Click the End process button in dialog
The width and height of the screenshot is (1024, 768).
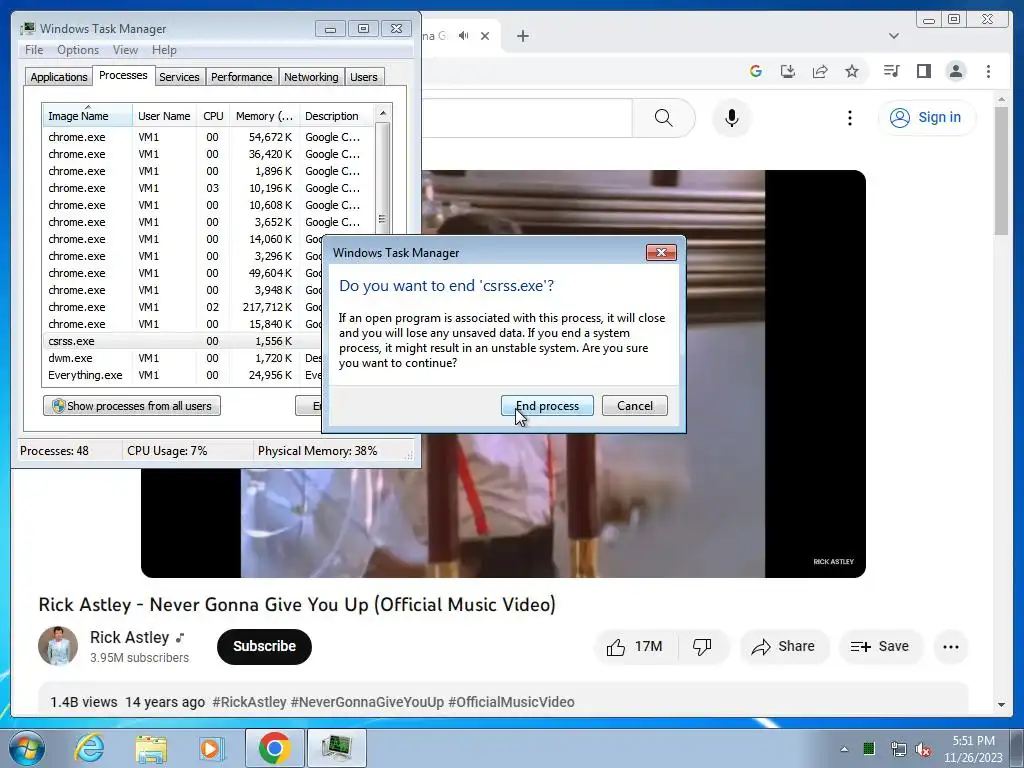547,406
